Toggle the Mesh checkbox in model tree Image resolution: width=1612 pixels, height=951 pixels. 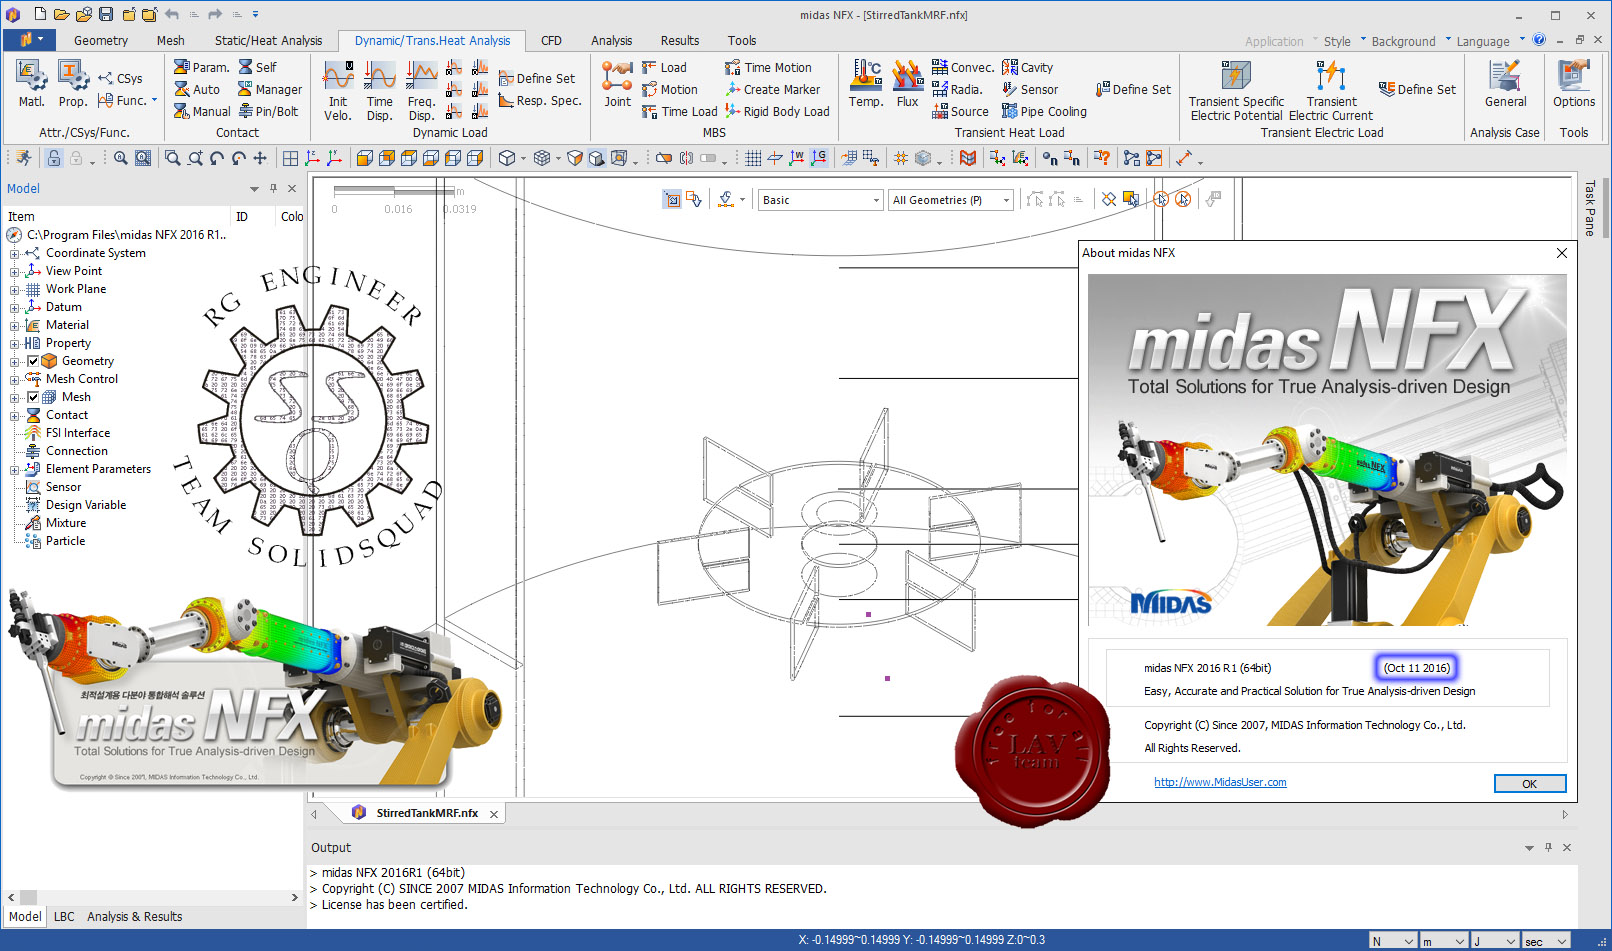(x=33, y=397)
